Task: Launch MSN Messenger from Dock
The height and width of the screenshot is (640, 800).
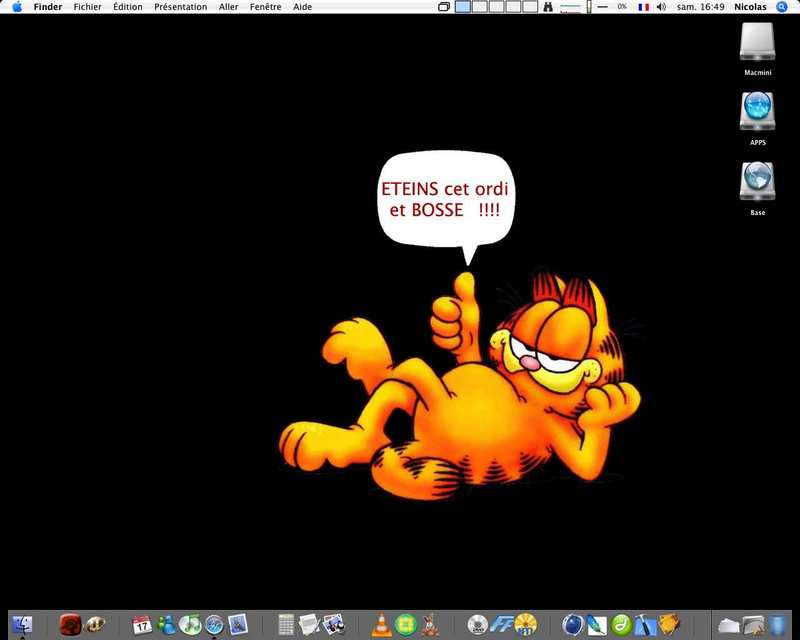Action: [x=166, y=625]
